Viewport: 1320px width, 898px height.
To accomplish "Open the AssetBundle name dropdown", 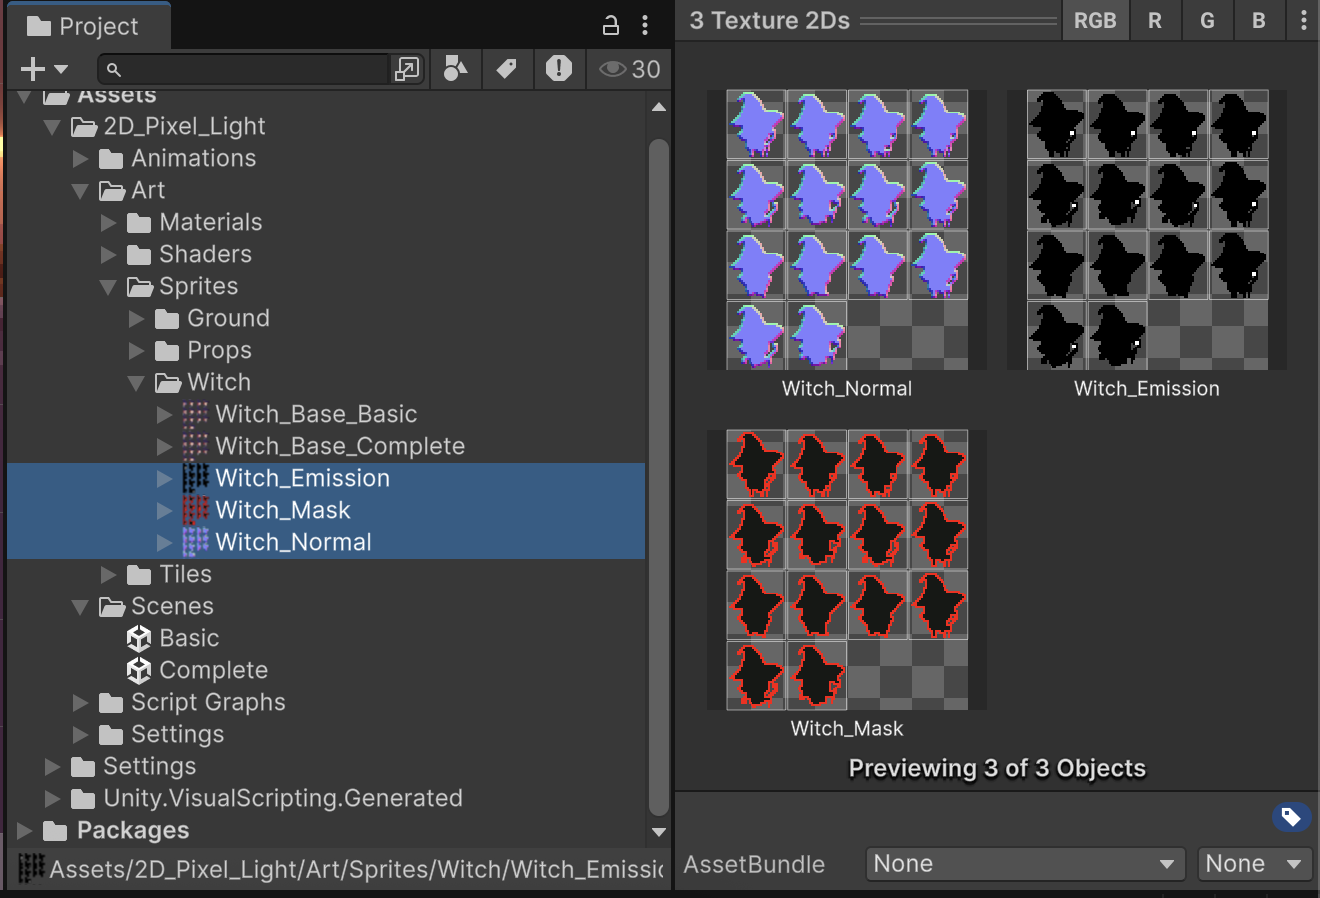I will pos(1024,864).
